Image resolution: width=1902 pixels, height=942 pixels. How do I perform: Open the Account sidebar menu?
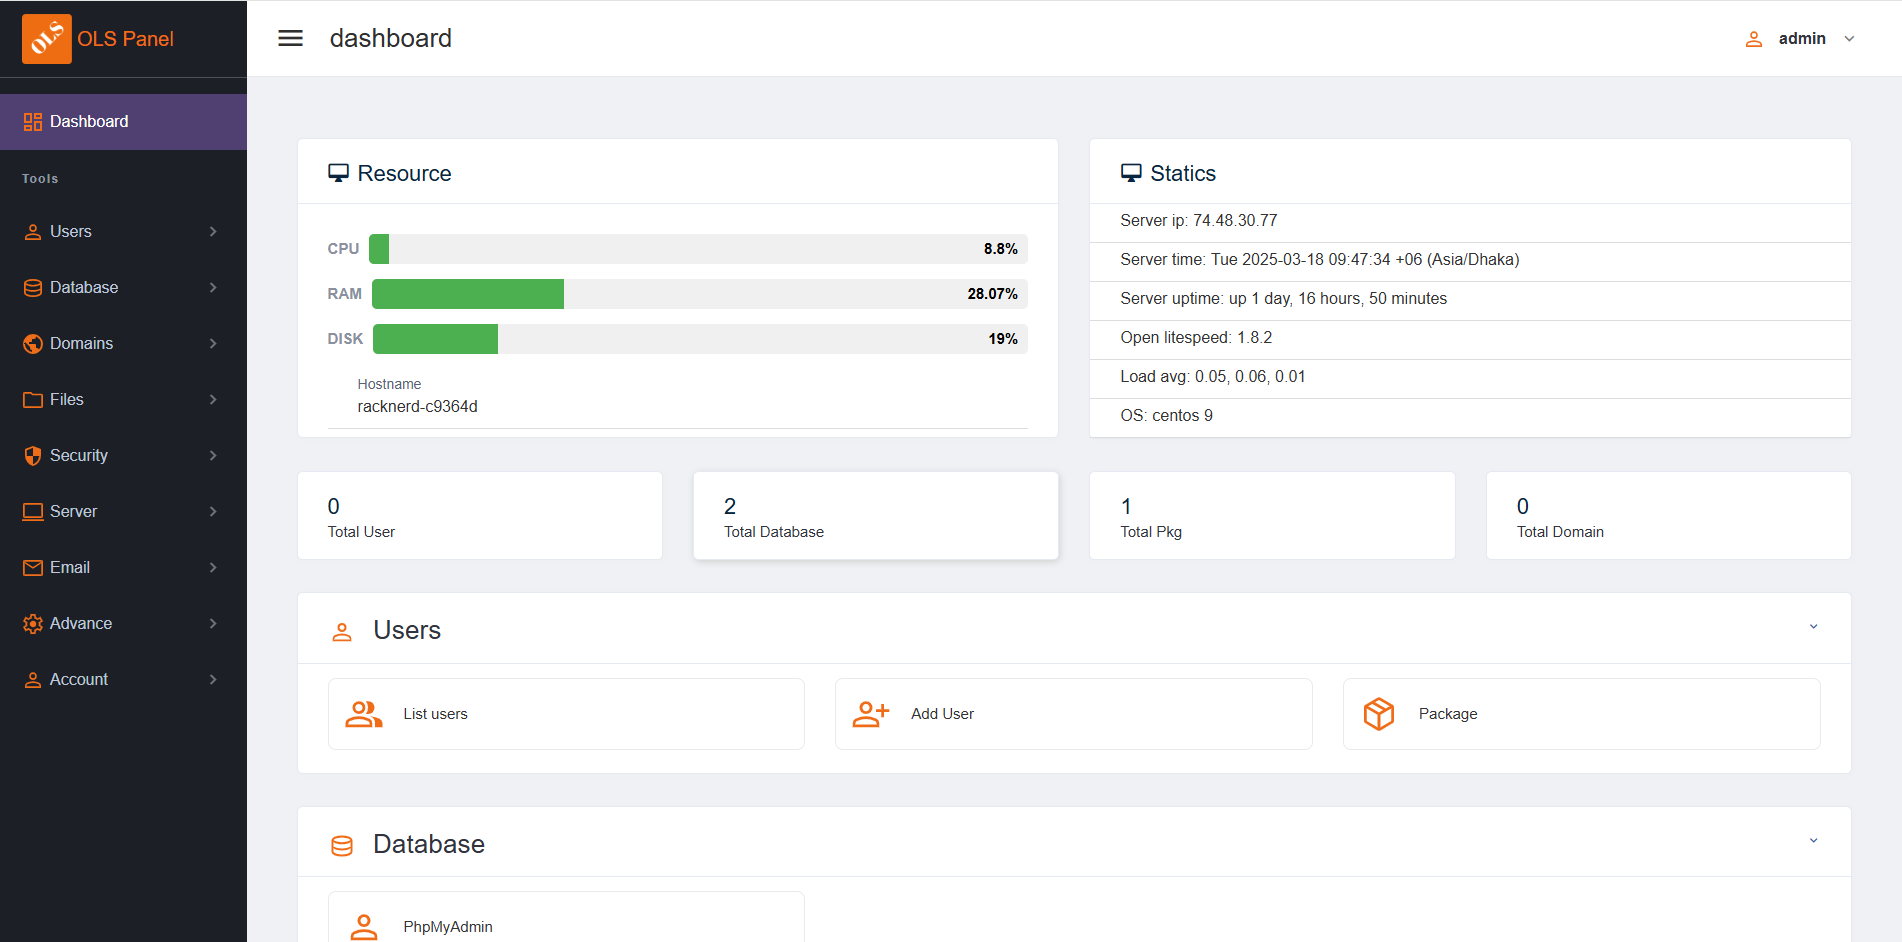point(79,680)
